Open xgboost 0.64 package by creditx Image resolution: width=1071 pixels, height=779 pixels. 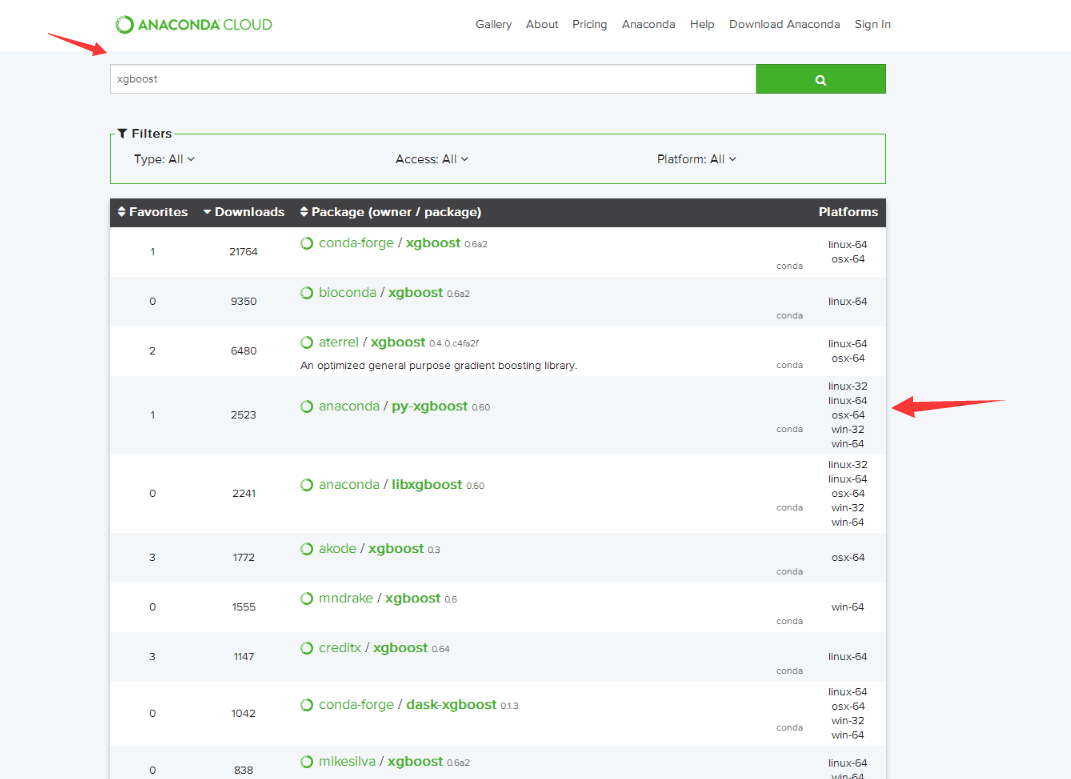click(x=400, y=648)
